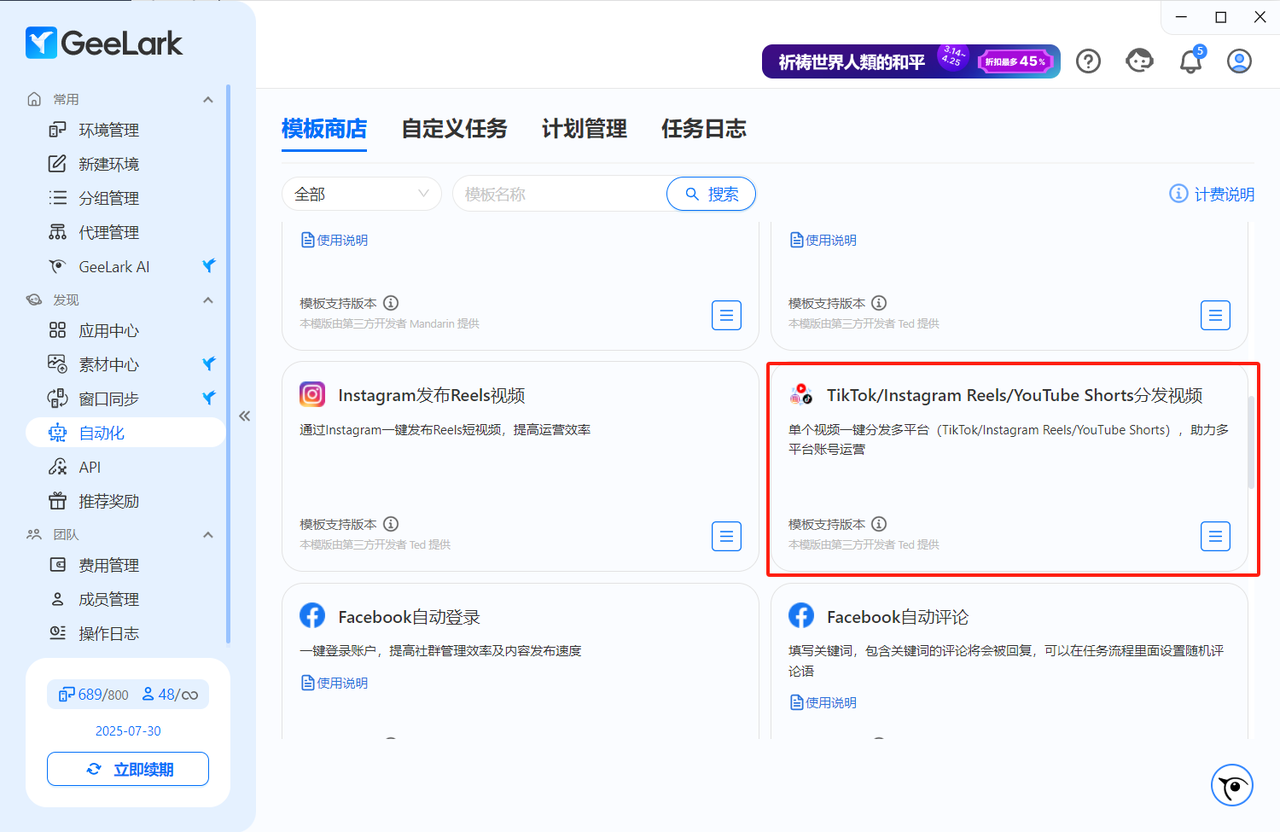Open details list icon on TikTok distribution card
Image resolution: width=1280 pixels, height=832 pixels.
tap(1215, 536)
